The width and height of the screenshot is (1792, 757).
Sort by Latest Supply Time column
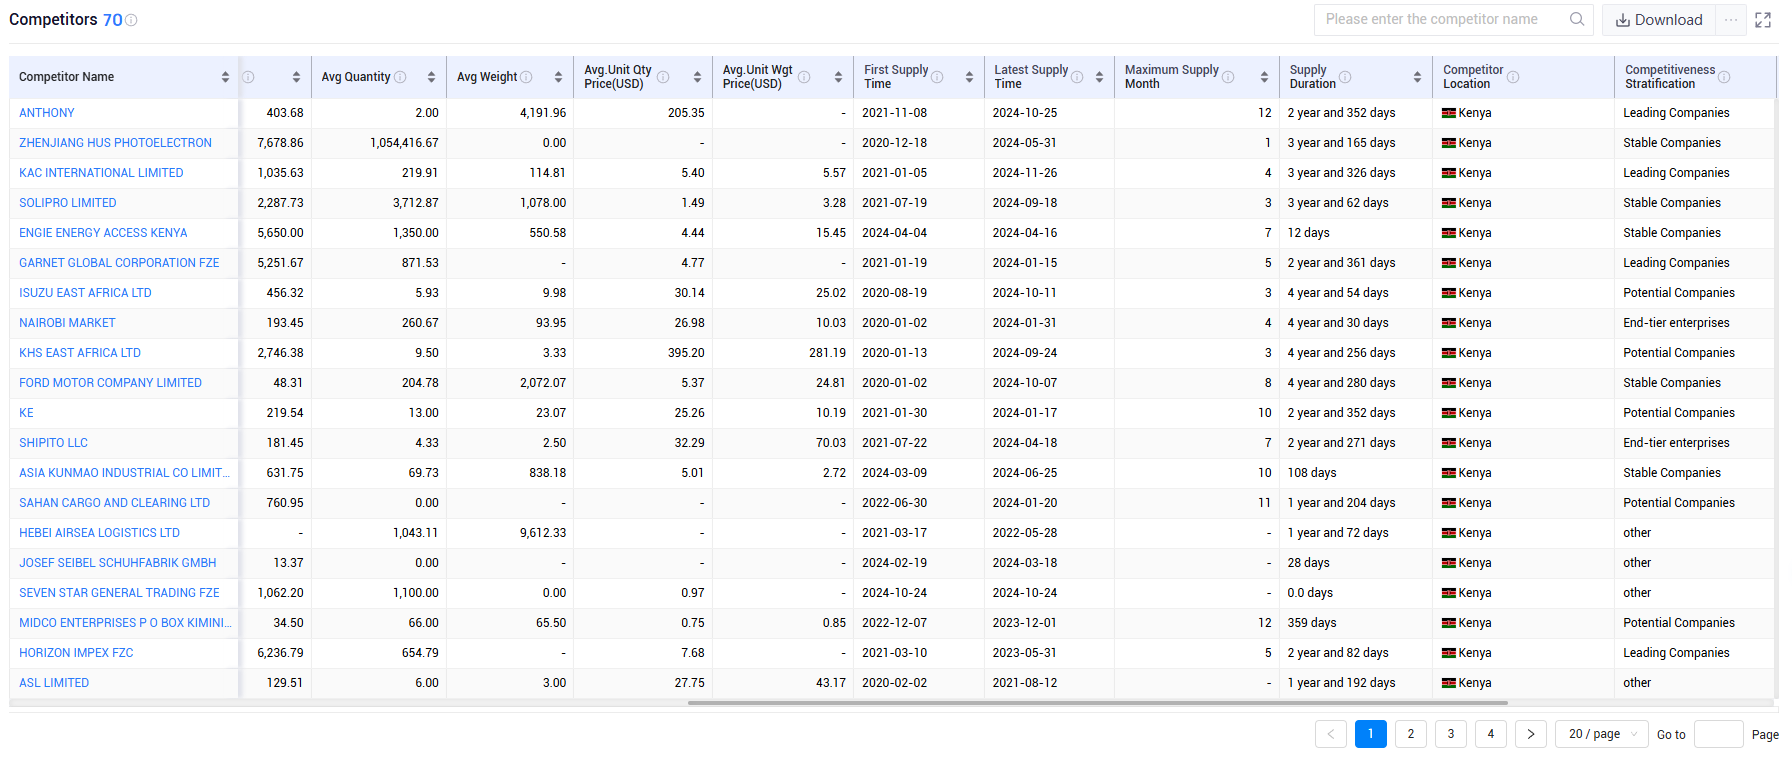(x=1099, y=77)
